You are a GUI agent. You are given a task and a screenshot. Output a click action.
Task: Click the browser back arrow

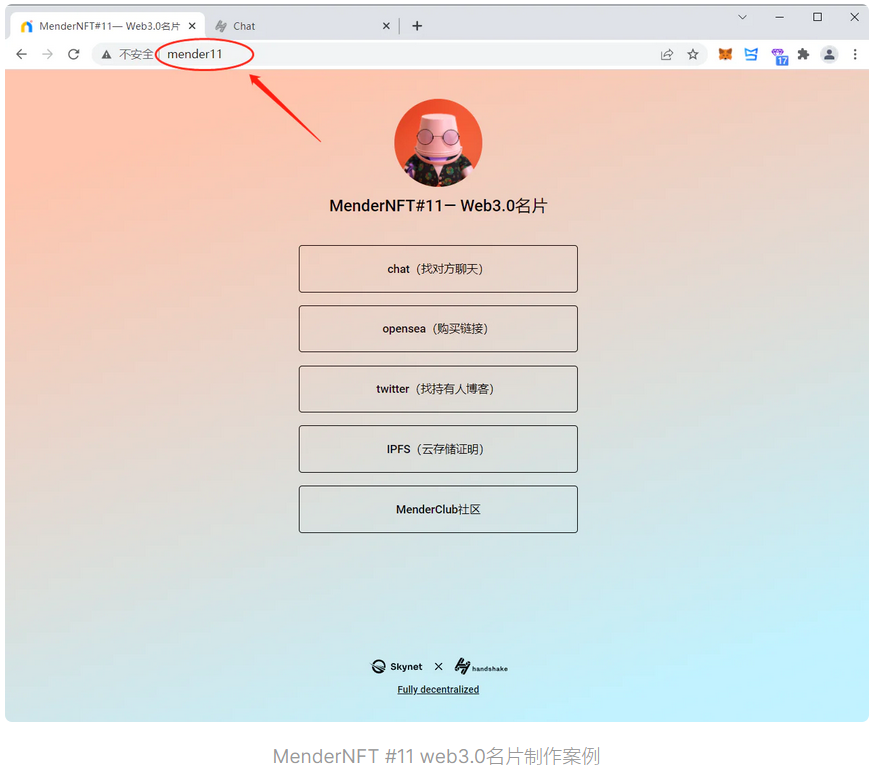[21, 54]
